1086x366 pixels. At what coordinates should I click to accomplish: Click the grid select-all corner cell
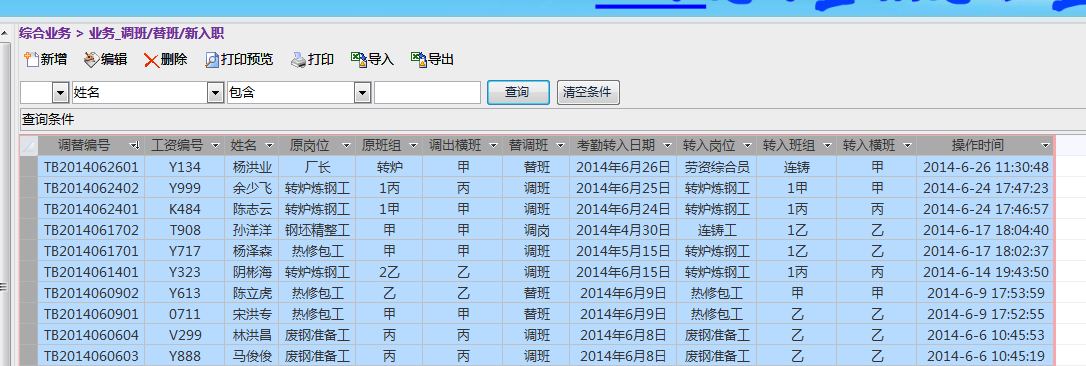(29, 146)
